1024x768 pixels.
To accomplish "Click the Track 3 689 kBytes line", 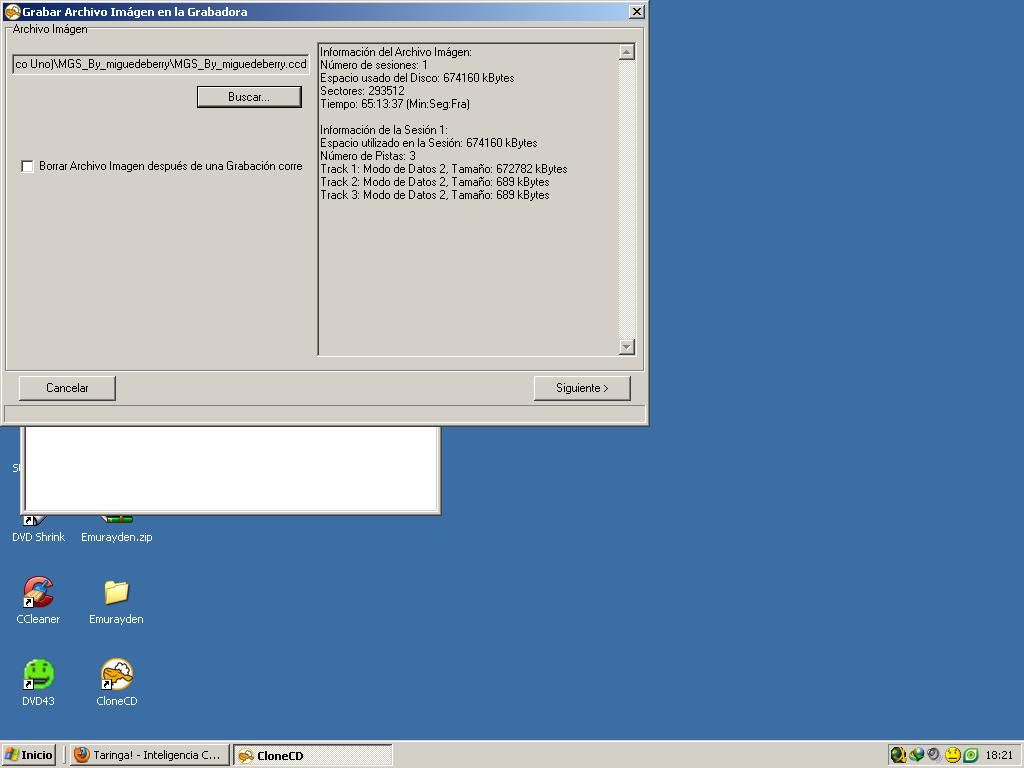I will pyautogui.click(x=435, y=195).
